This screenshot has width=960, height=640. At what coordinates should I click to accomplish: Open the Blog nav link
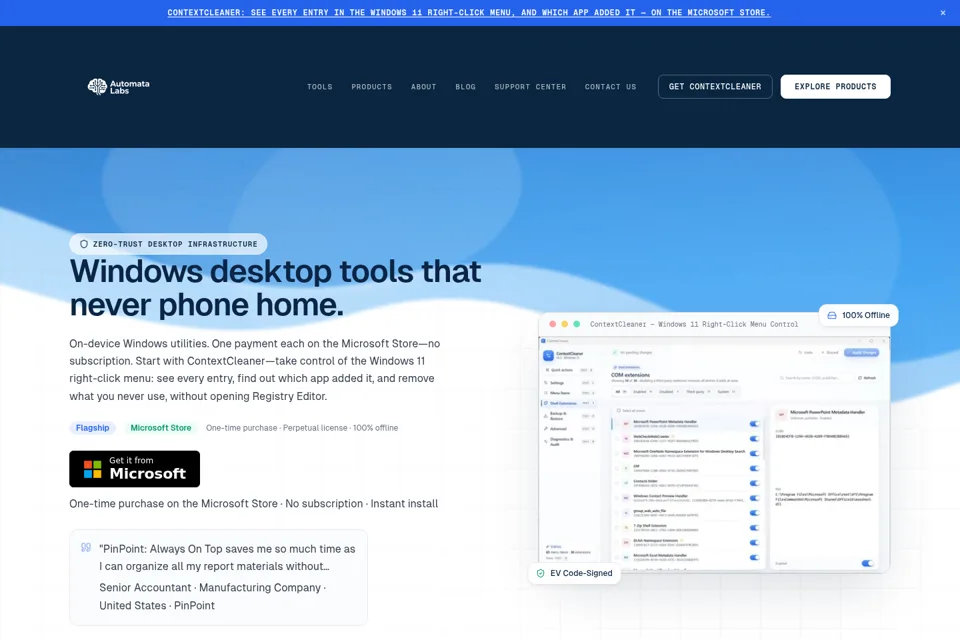pos(465,87)
